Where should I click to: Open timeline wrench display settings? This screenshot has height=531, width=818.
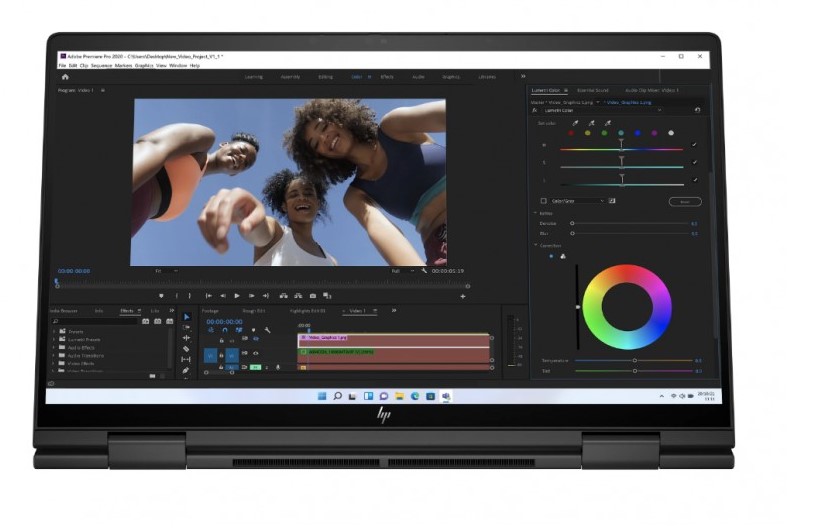tap(267, 330)
